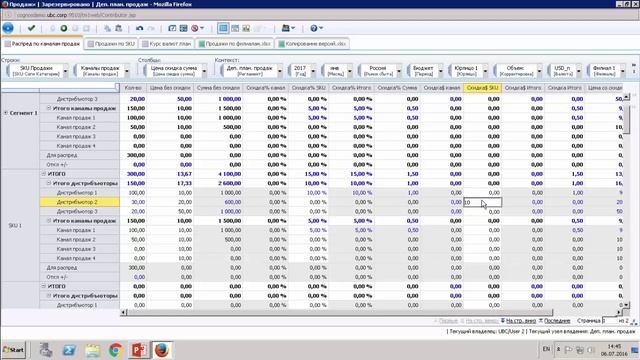Collapse the Сегмент 1 row group
Viewport: 640px width, 360px height.
6,113
